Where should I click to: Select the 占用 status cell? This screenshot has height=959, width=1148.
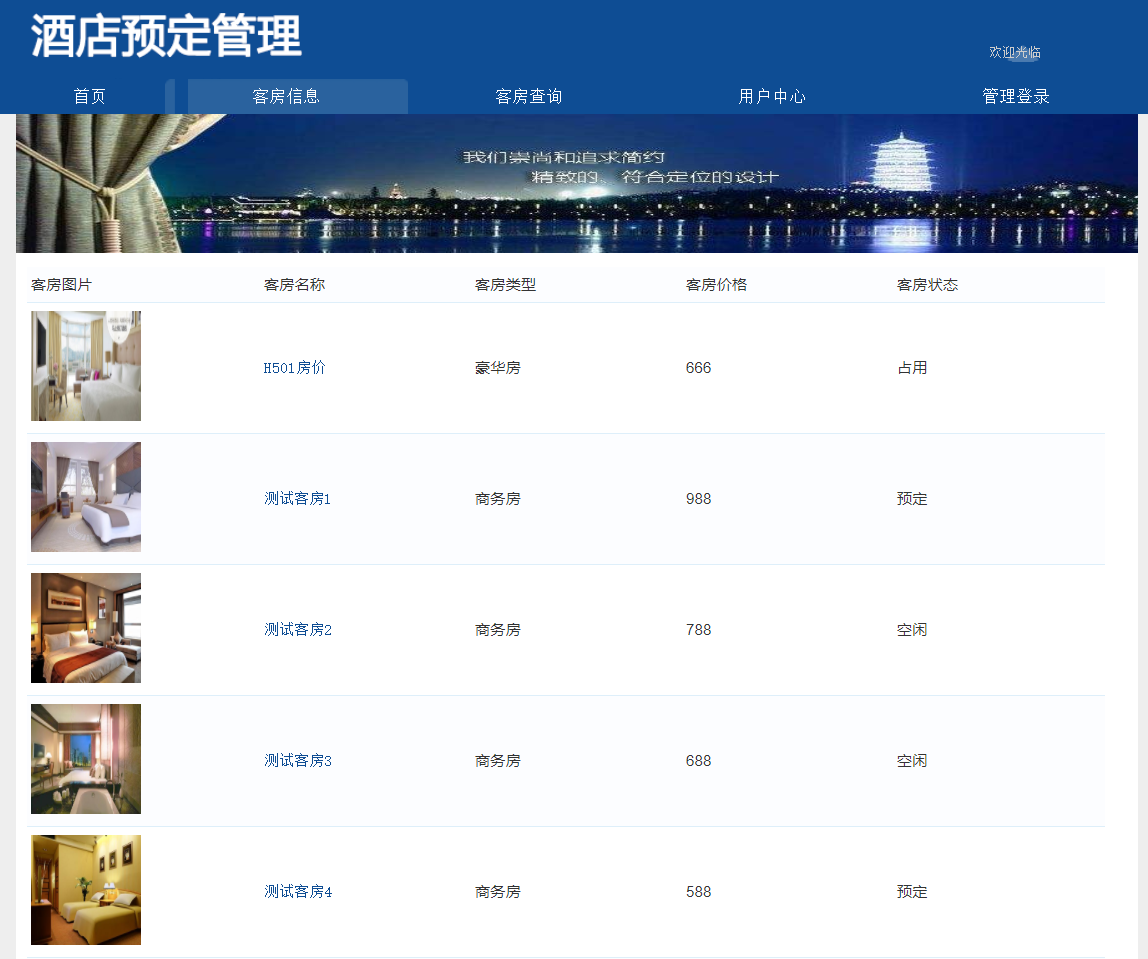click(912, 367)
